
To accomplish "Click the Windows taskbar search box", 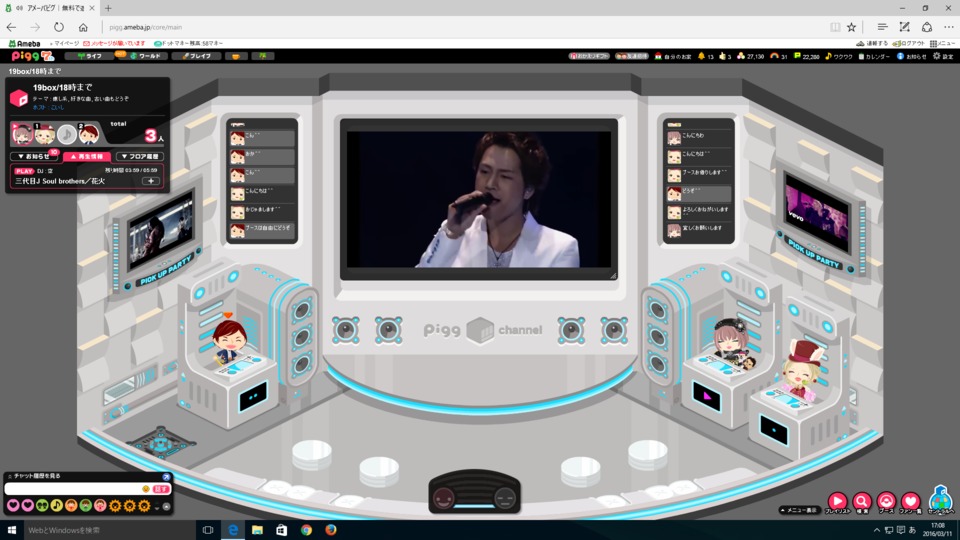I will pos(109,530).
